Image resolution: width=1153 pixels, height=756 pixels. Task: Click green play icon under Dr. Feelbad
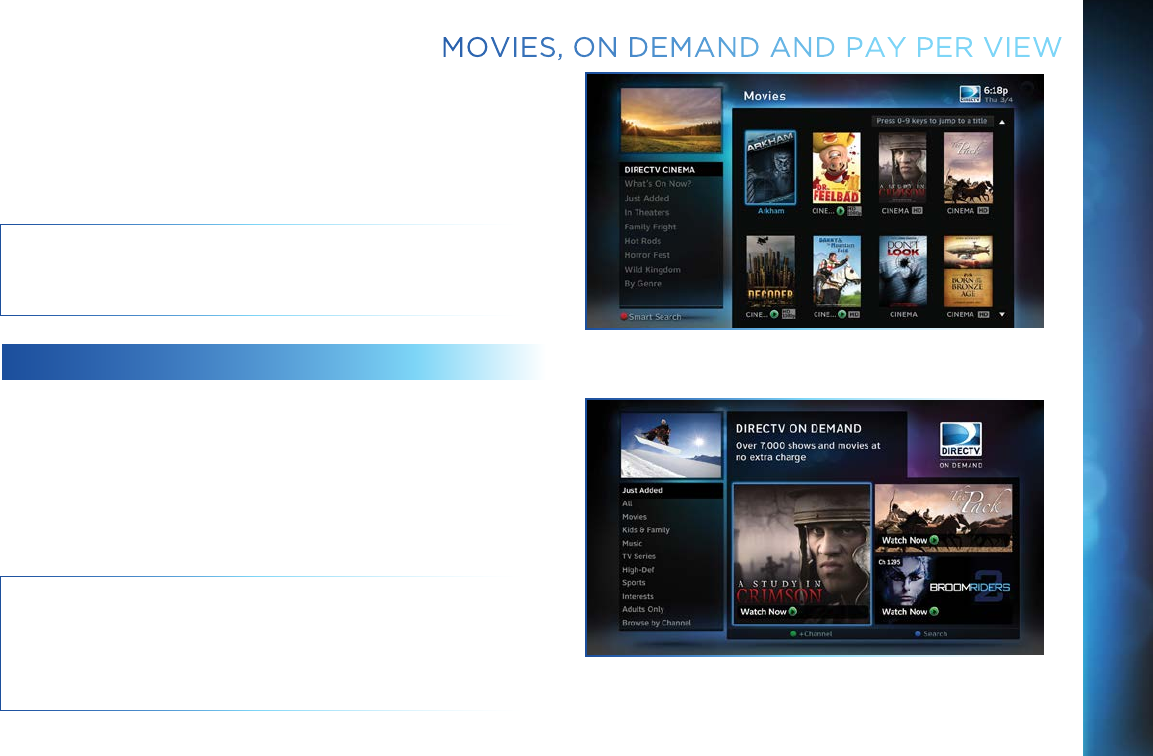coord(840,211)
